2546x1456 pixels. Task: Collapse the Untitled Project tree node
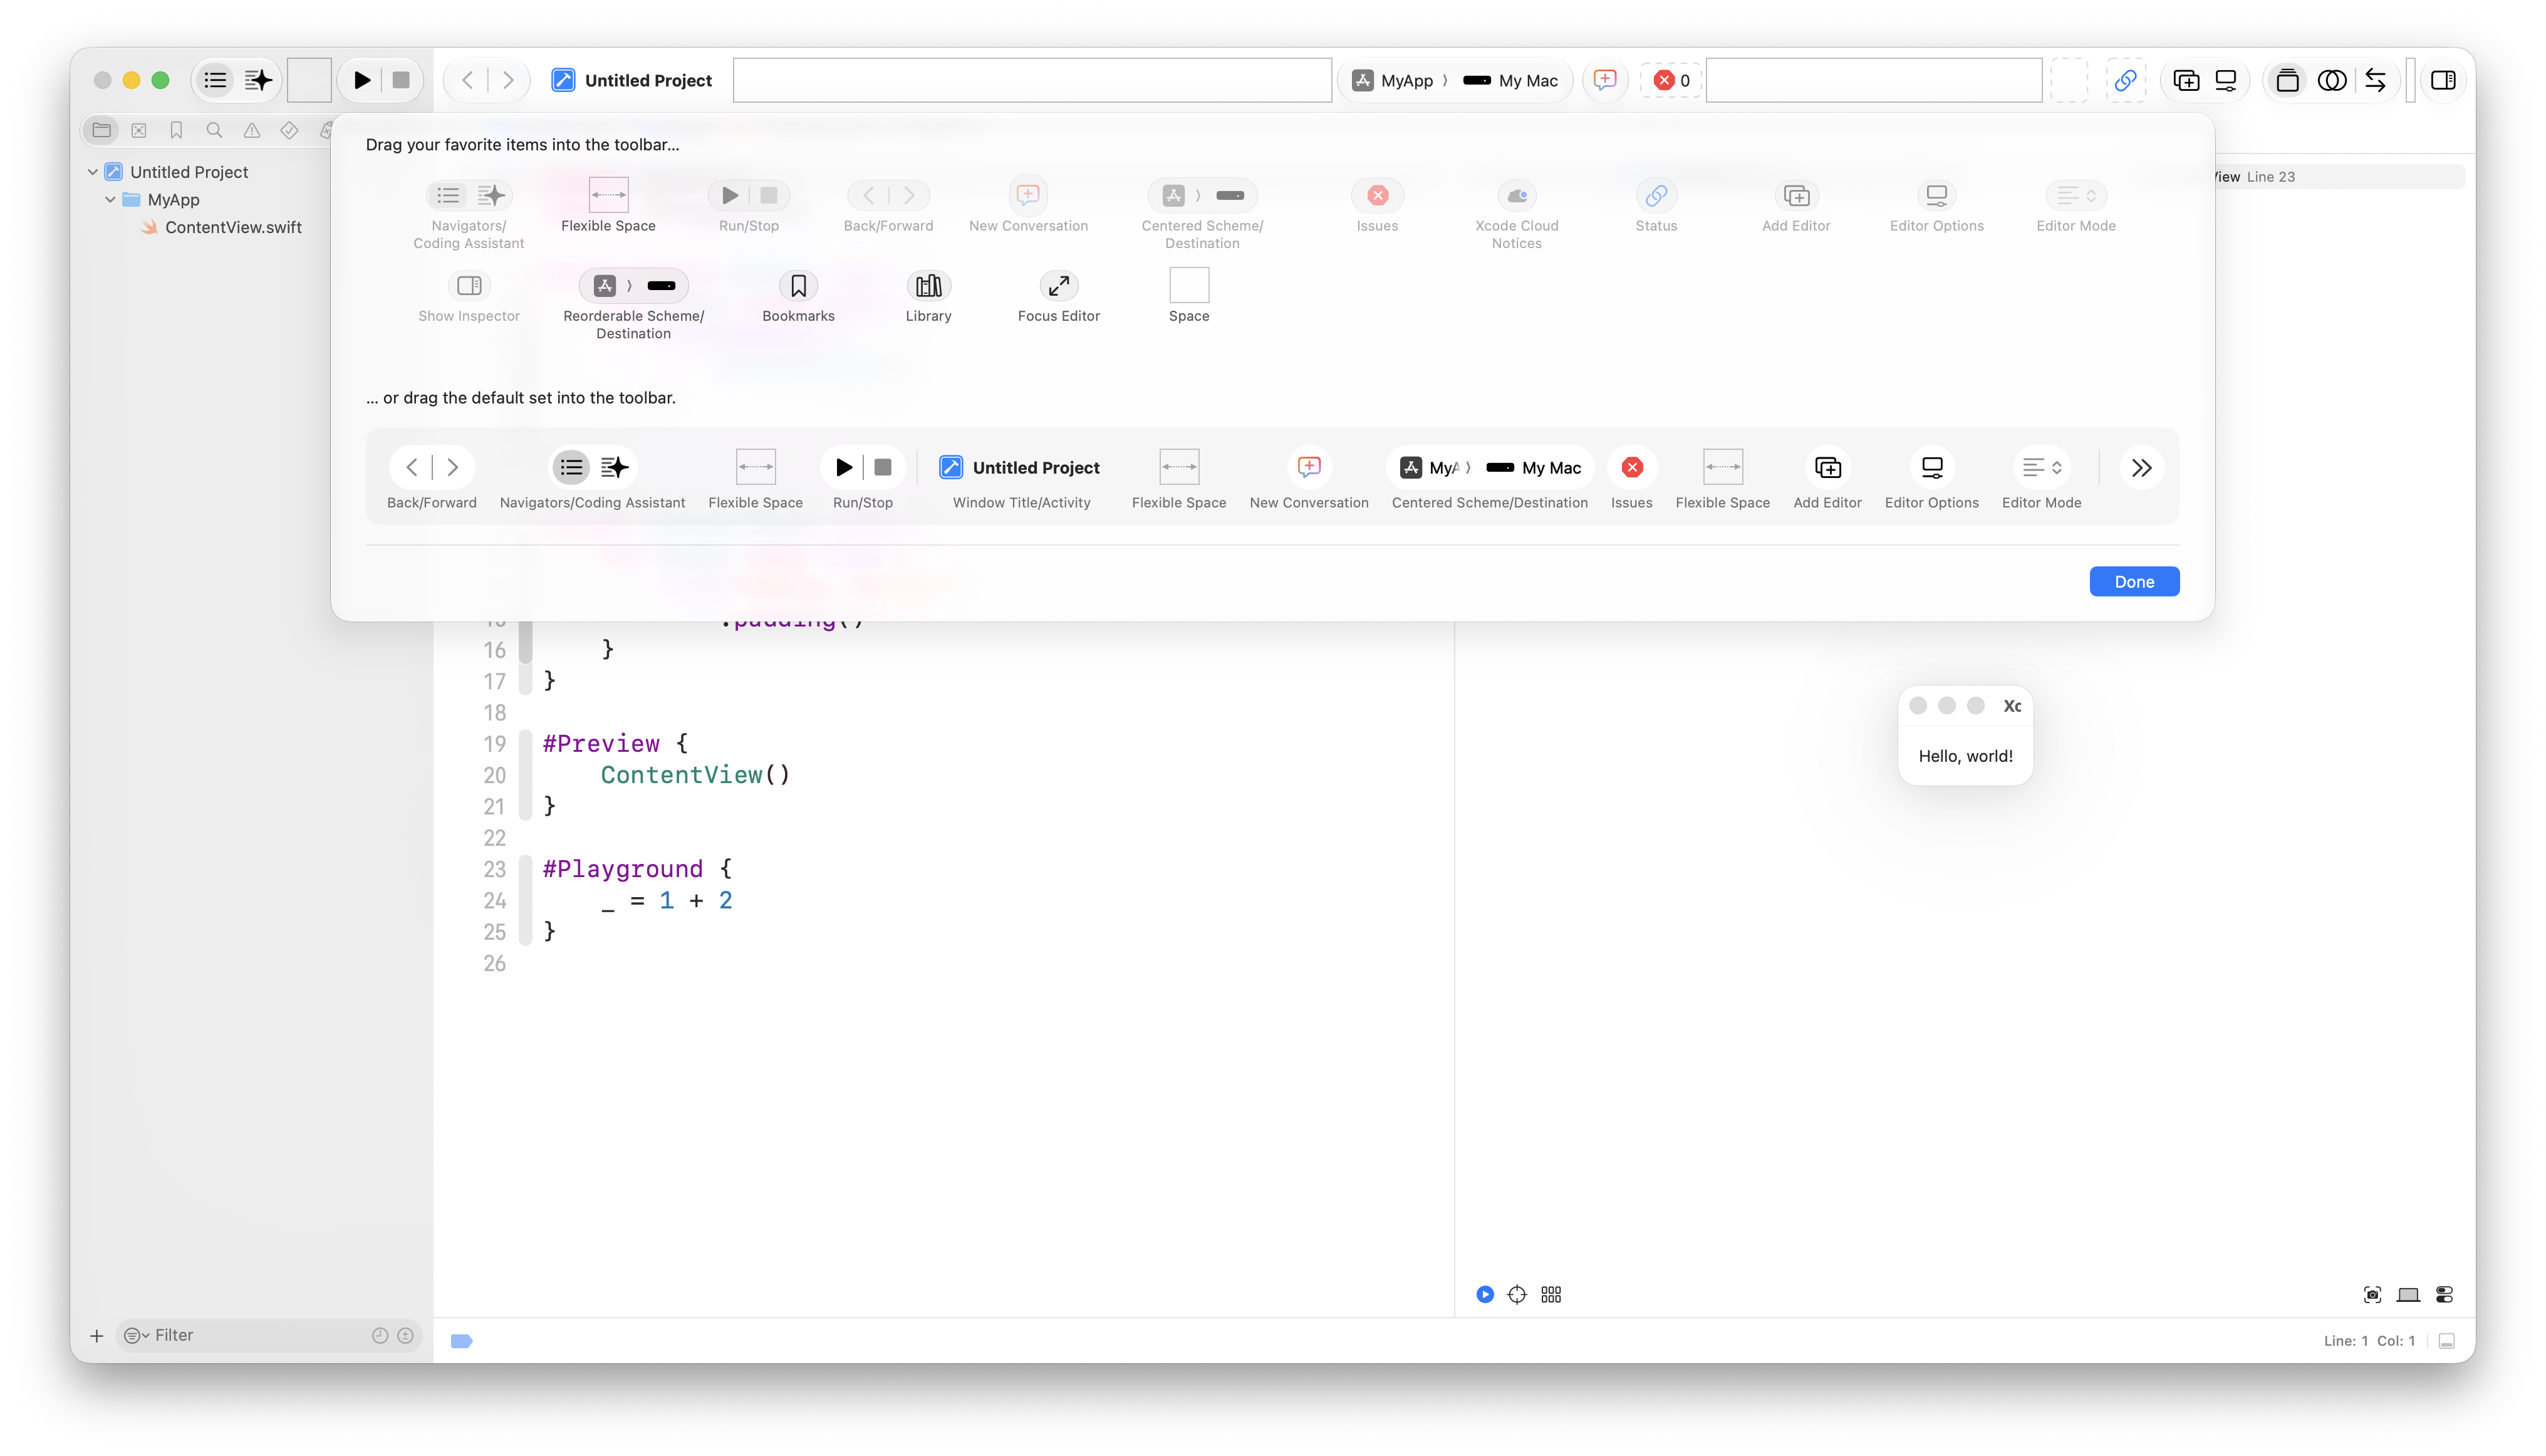coord(92,172)
